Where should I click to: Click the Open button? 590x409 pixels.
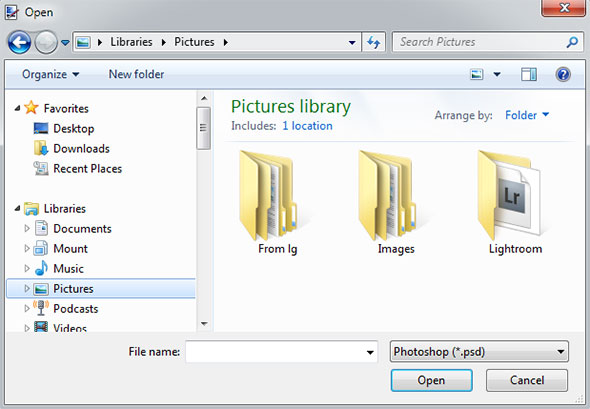[432, 380]
